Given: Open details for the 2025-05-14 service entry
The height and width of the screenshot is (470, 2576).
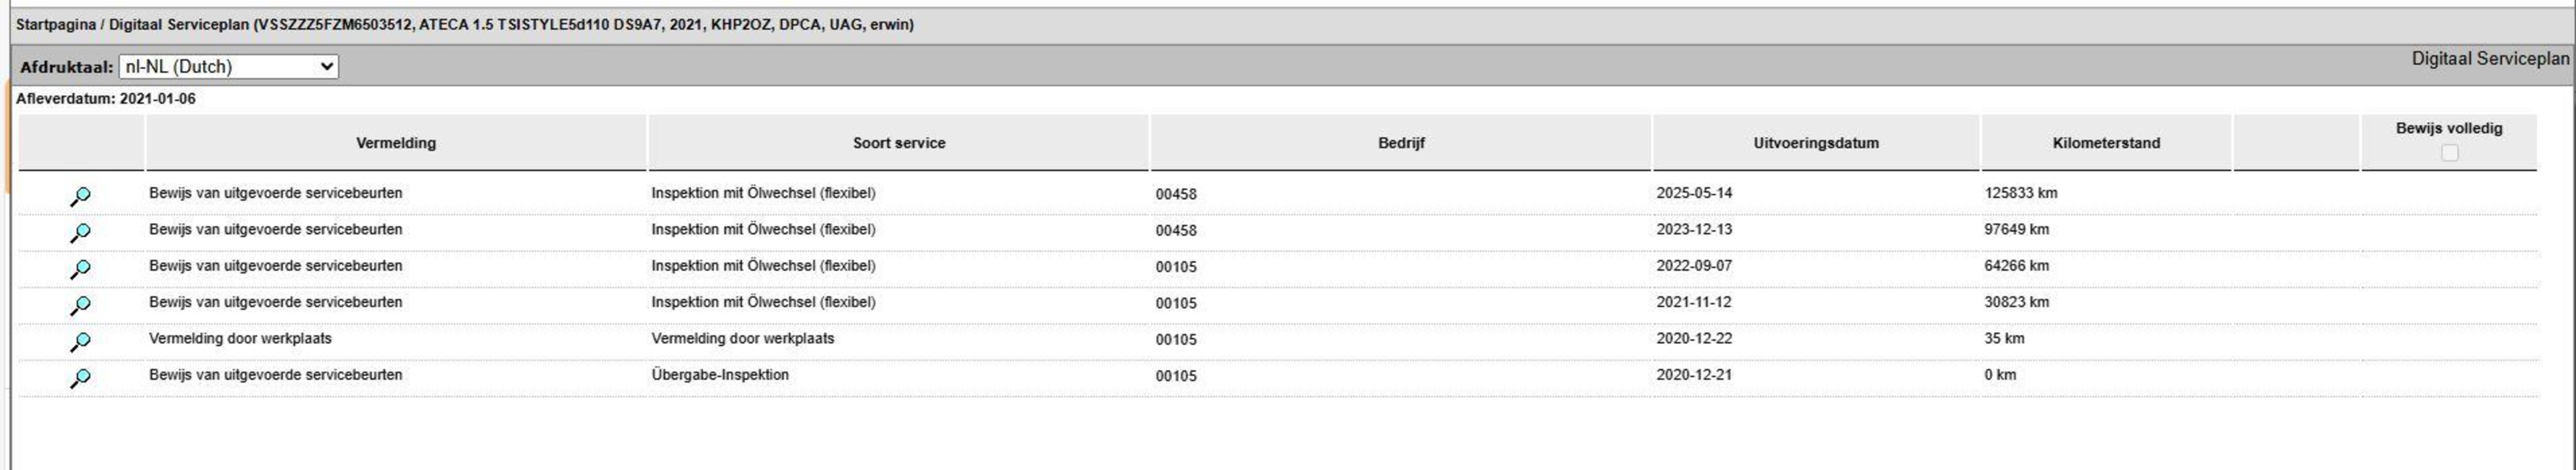Looking at the screenshot, I should (x=80, y=196).
